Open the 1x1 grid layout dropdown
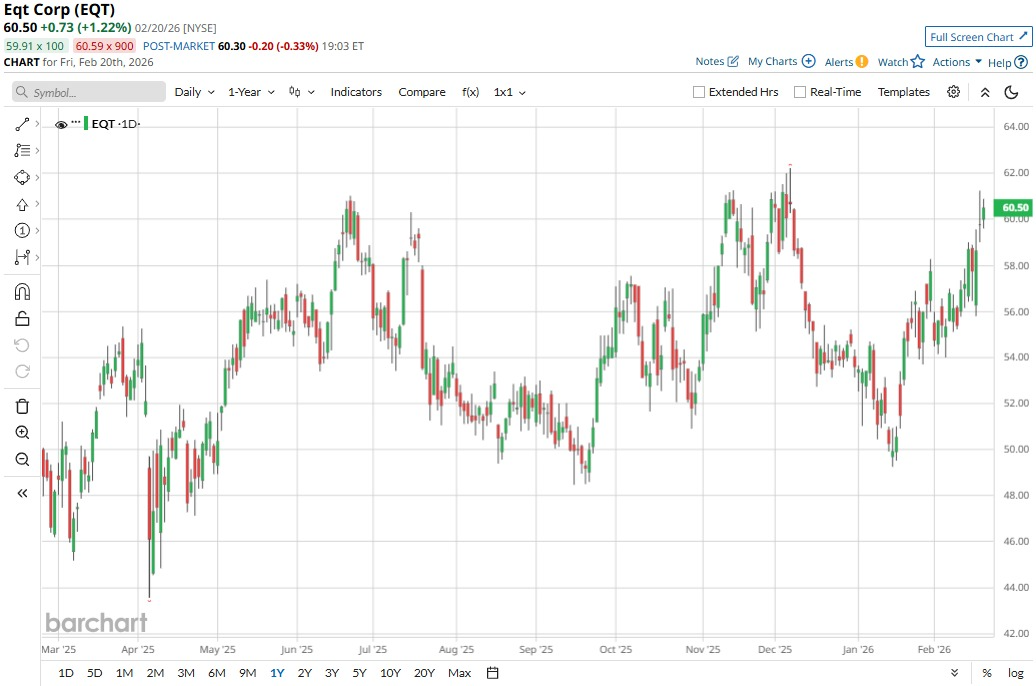Screen dimensions: 1036x686 tap(509, 92)
